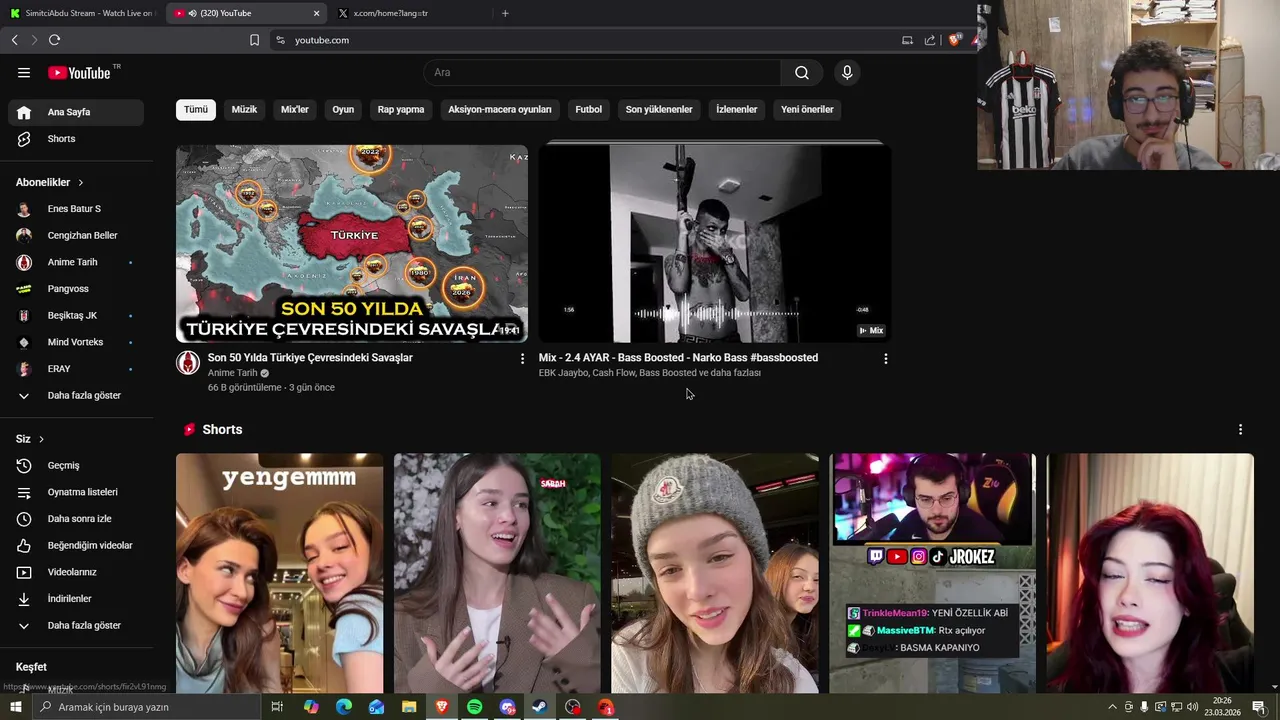The width and height of the screenshot is (1280, 720).
Task: Open the Shorts shelf options menu
Action: coord(1240,429)
